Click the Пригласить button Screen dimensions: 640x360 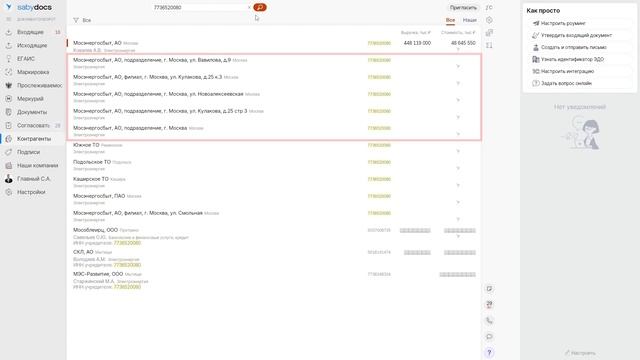(463, 8)
